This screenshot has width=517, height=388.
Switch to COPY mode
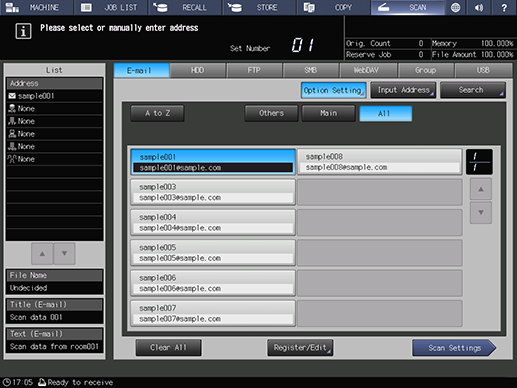pos(334,7)
